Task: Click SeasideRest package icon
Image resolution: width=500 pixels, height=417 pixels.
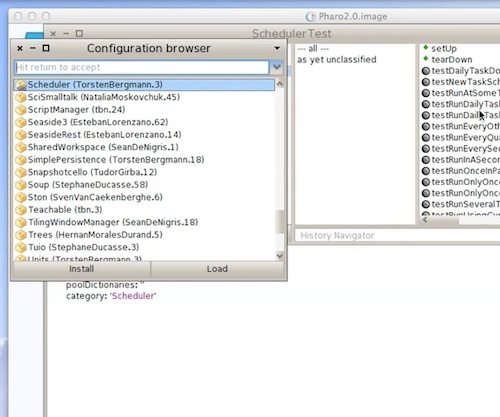Action: pos(21,135)
